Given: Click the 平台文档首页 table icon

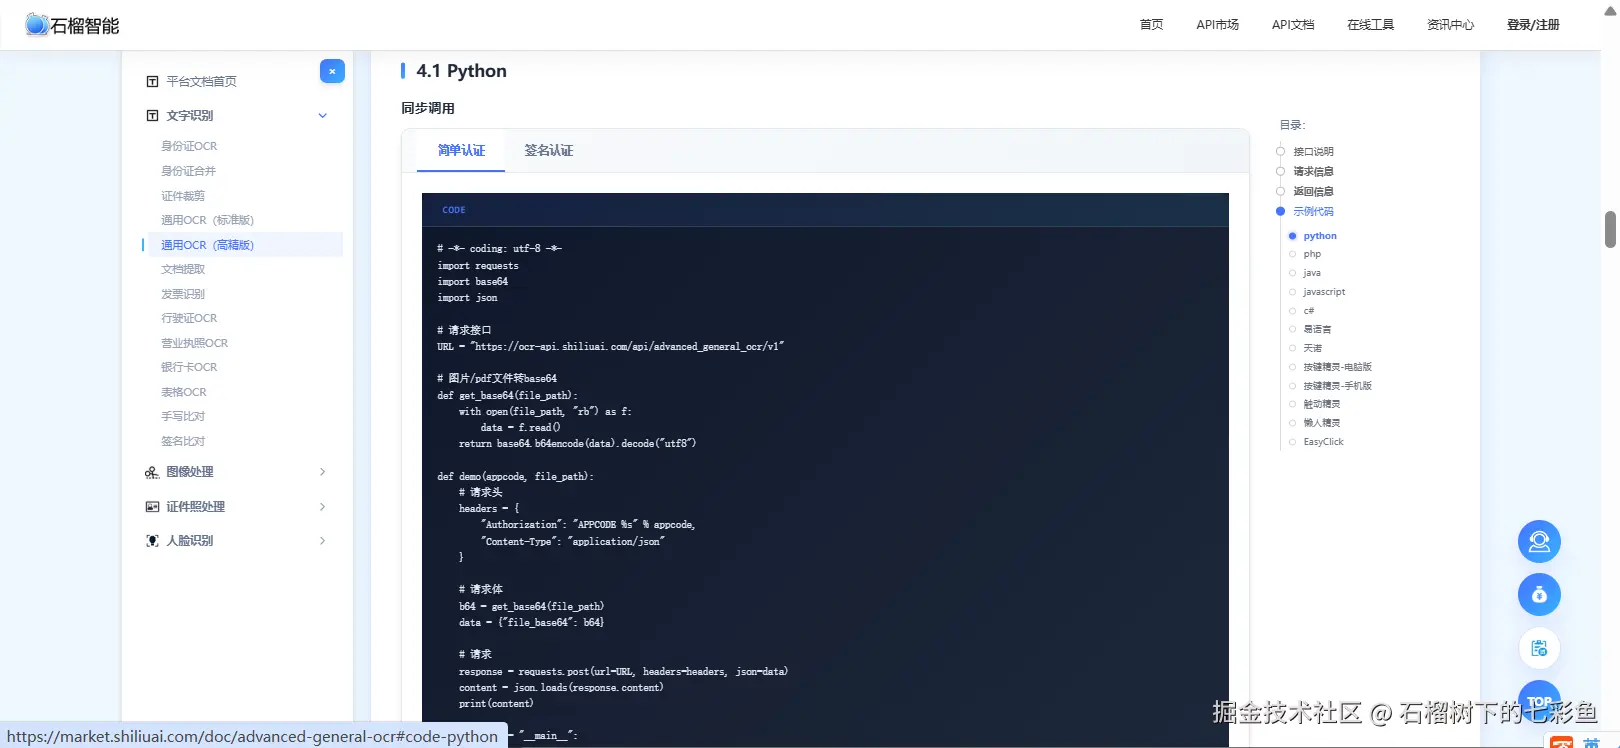Looking at the screenshot, I should pyautogui.click(x=152, y=82).
